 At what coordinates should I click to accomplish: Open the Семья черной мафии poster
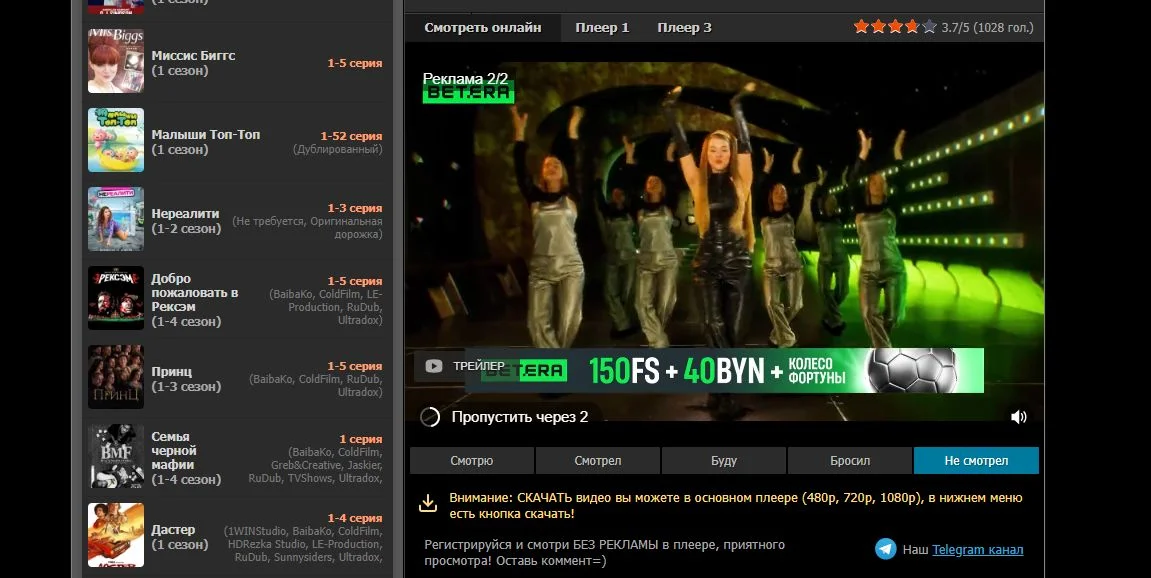tap(116, 456)
